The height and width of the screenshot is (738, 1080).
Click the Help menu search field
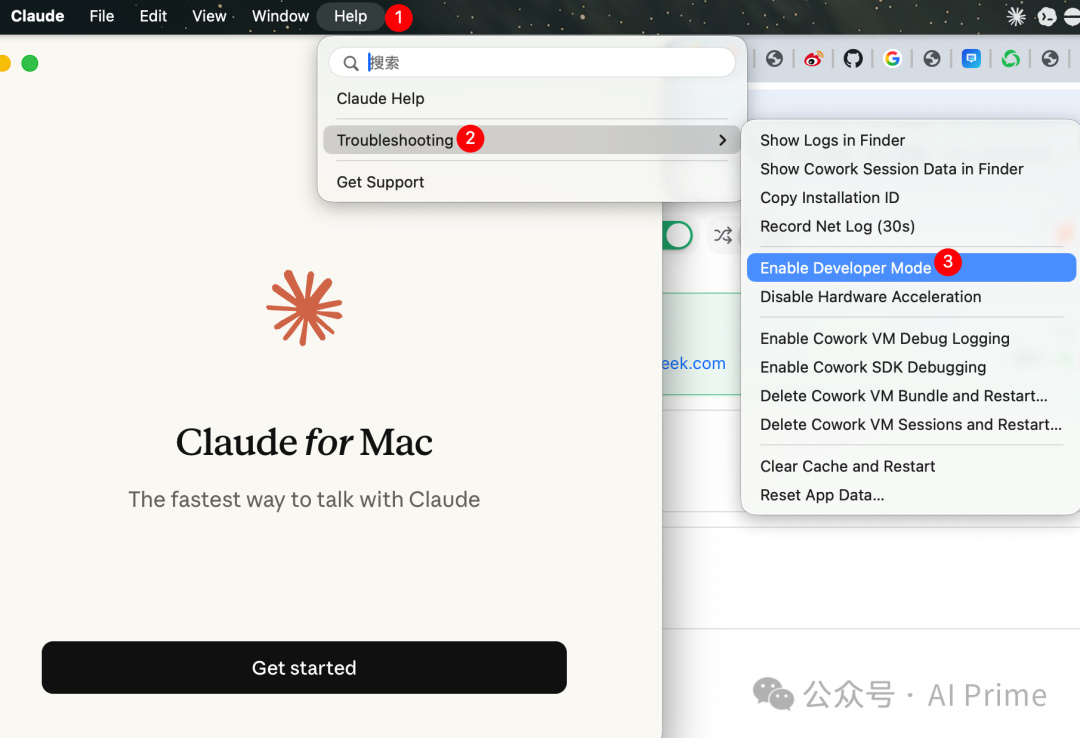532,63
